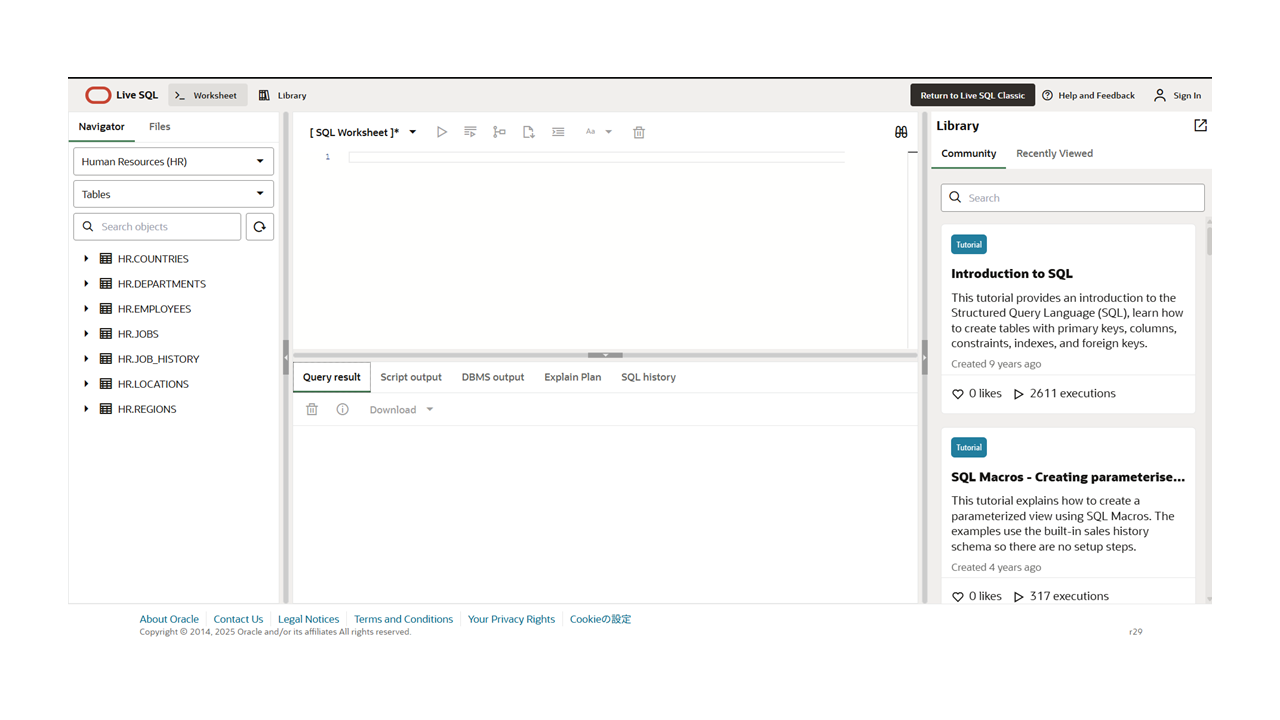Clear the worksheet with the trash icon
This screenshot has height=720, width=1280.
pyautogui.click(x=639, y=132)
